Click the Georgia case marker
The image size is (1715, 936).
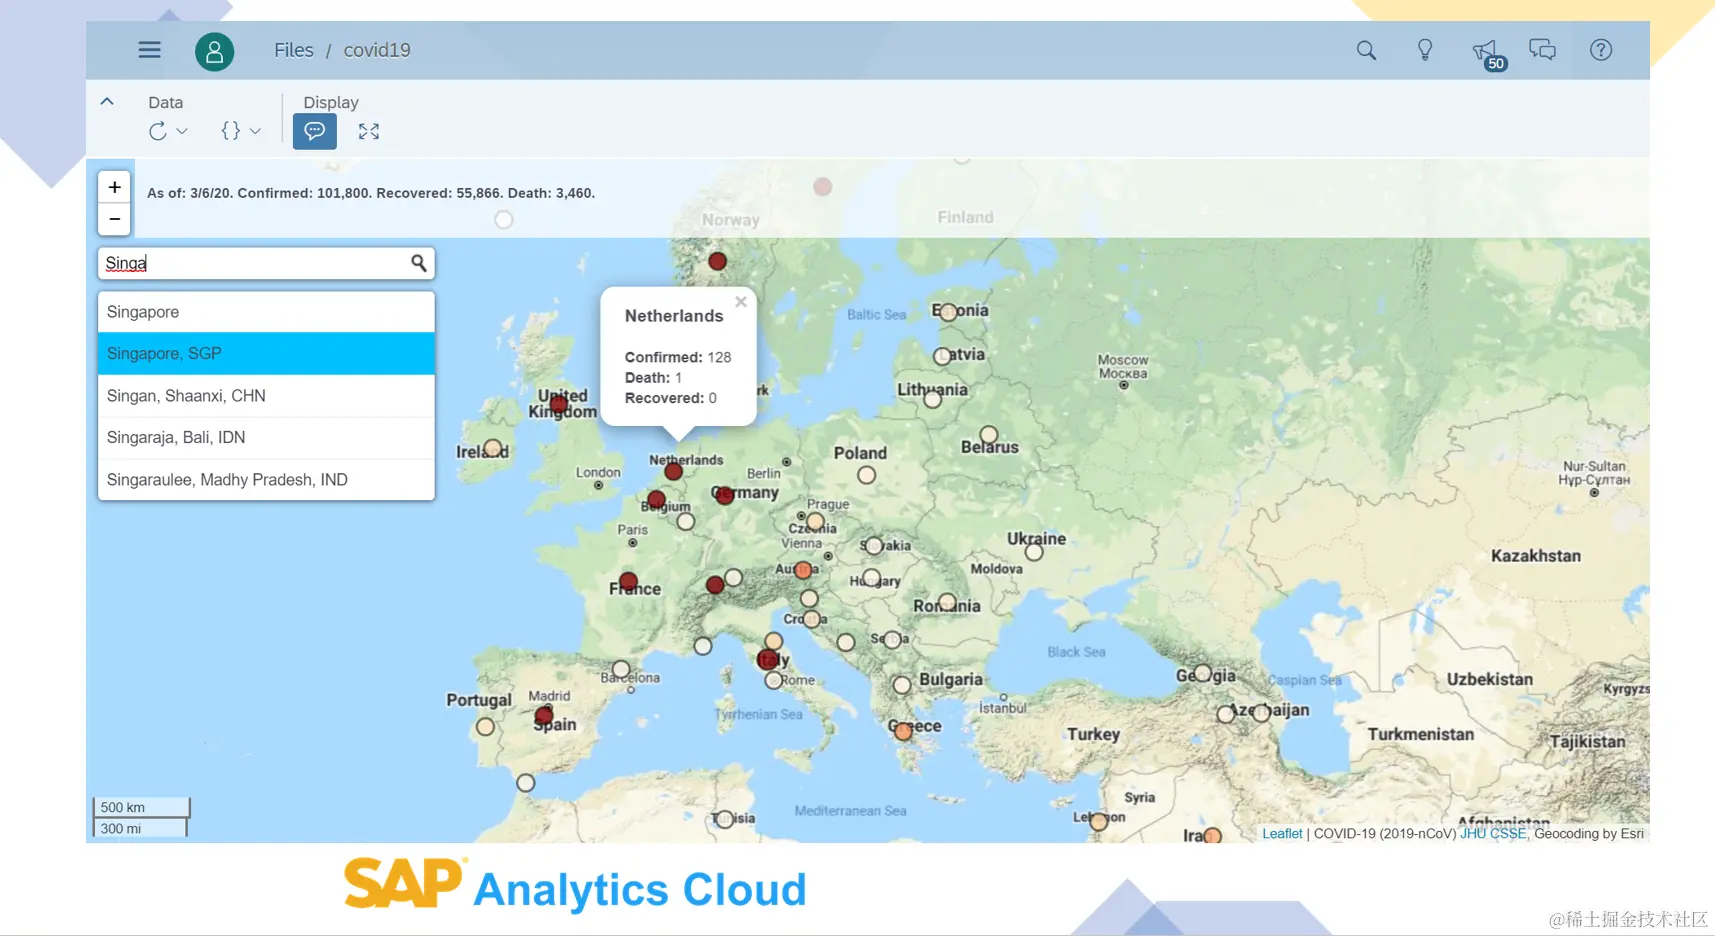(1203, 674)
